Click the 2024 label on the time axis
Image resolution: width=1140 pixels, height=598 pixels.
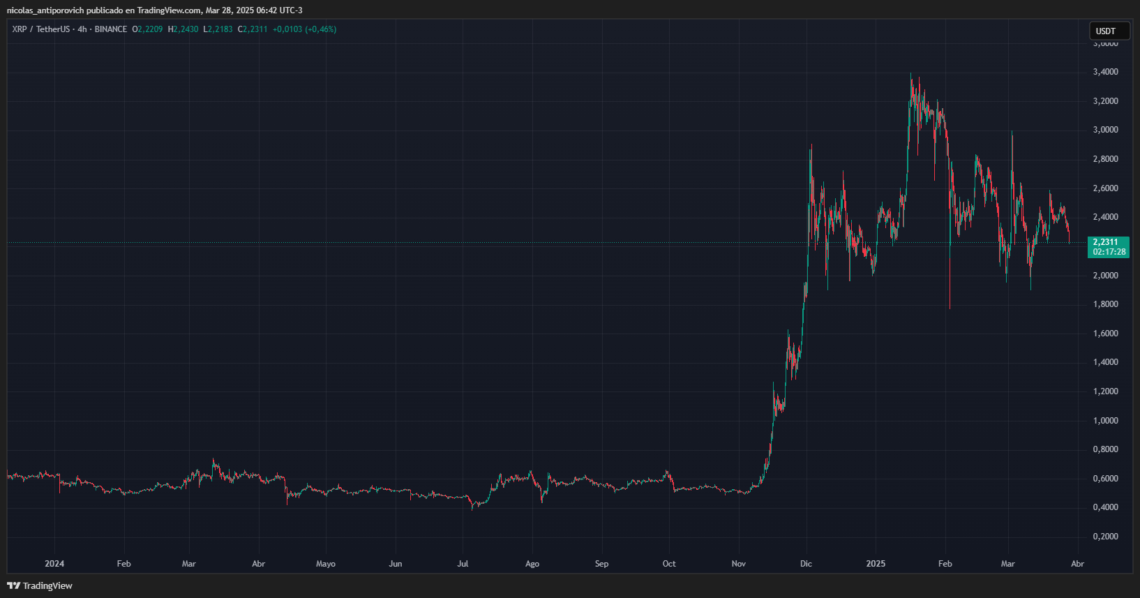point(55,563)
